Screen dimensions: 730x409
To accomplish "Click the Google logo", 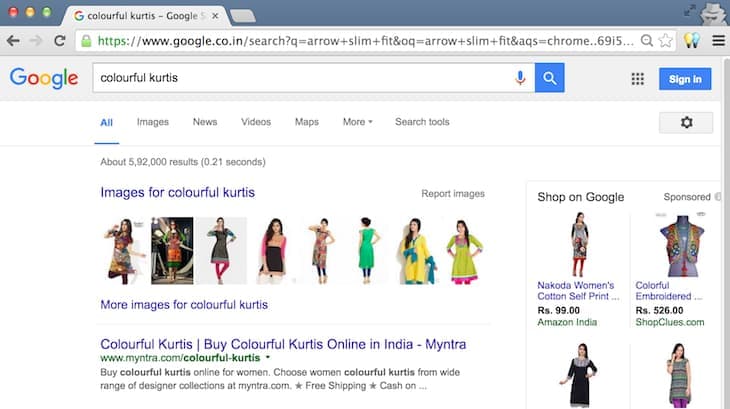I will point(44,78).
